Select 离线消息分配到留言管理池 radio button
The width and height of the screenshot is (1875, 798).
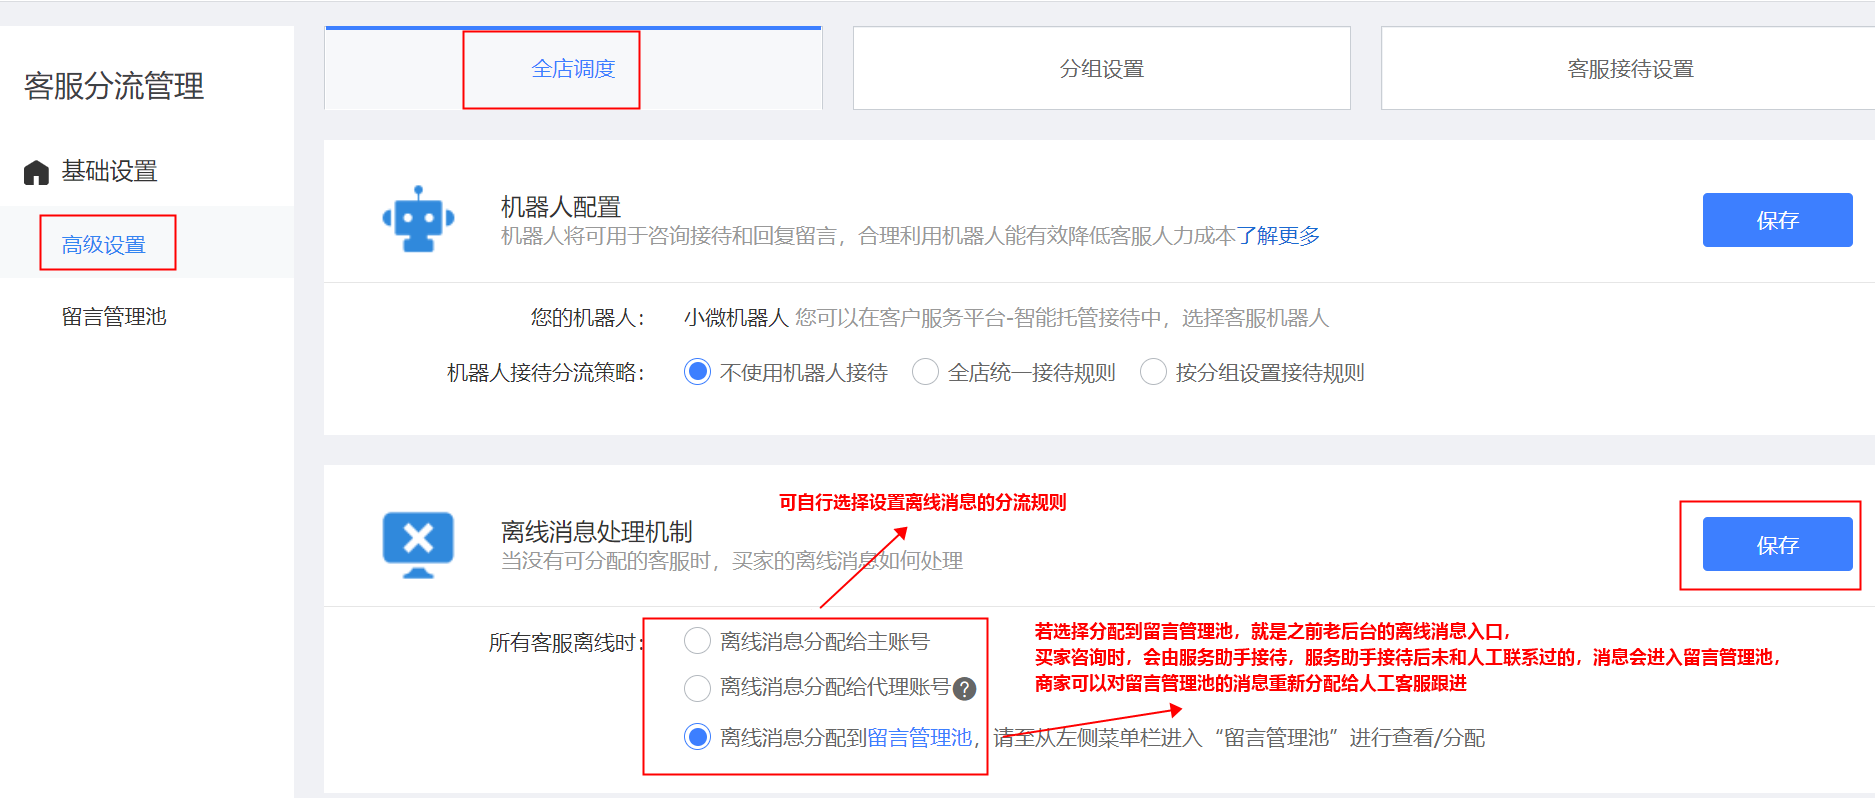pyautogui.click(x=697, y=737)
